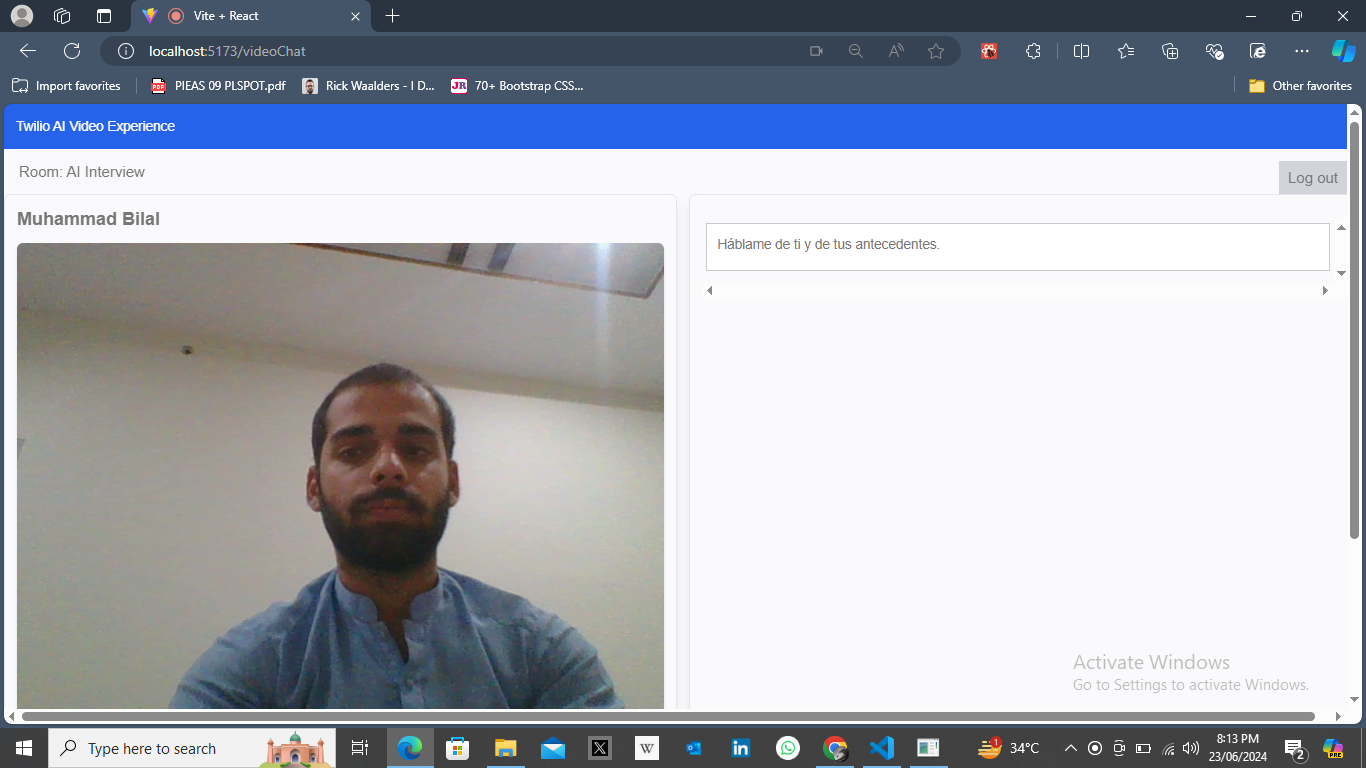Open WhatsApp from the taskbar
Screen dimensions: 1366x768
pyautogui.click(x=788, y=748)
